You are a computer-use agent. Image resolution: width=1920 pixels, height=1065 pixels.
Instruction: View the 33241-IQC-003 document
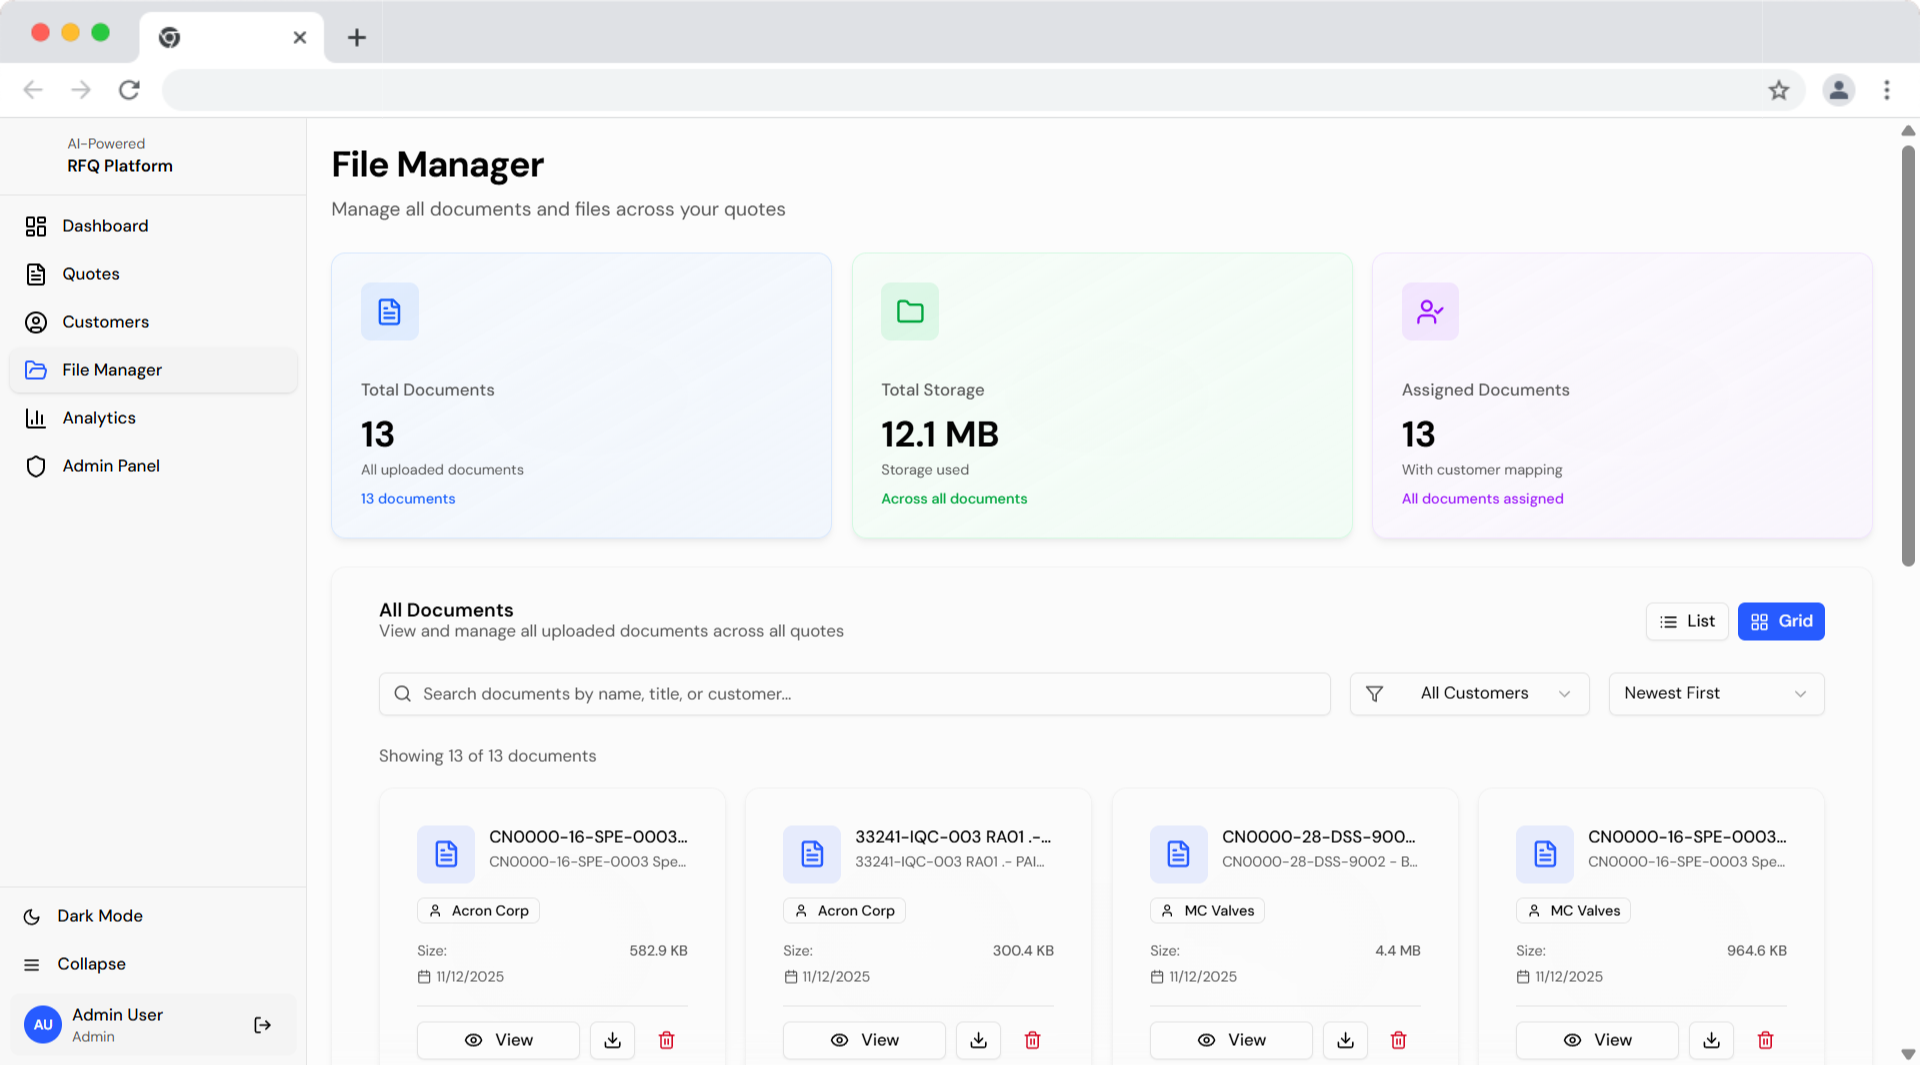[864, 1040]
